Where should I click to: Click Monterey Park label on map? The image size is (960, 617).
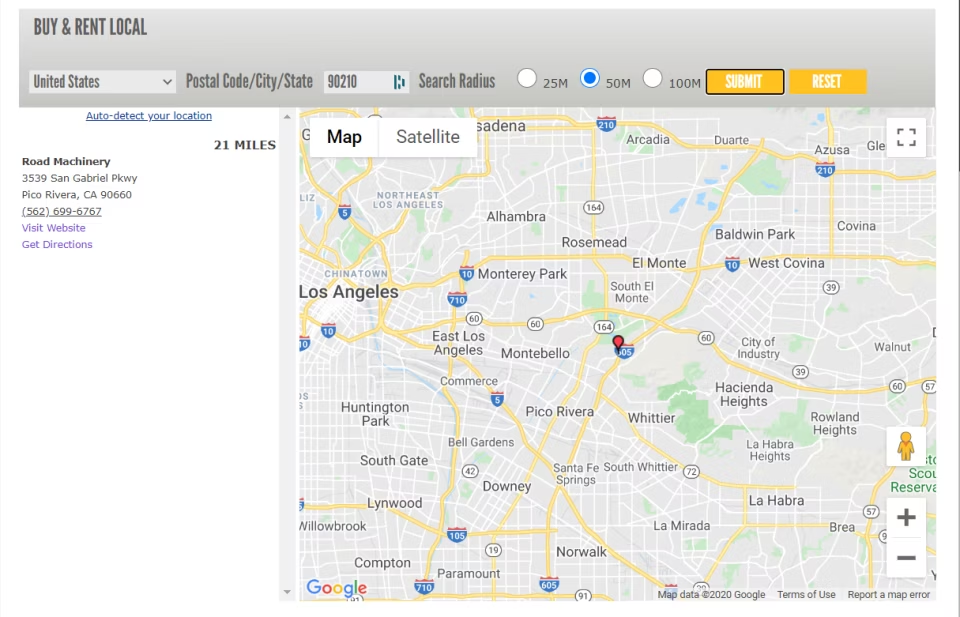[522, 274]
